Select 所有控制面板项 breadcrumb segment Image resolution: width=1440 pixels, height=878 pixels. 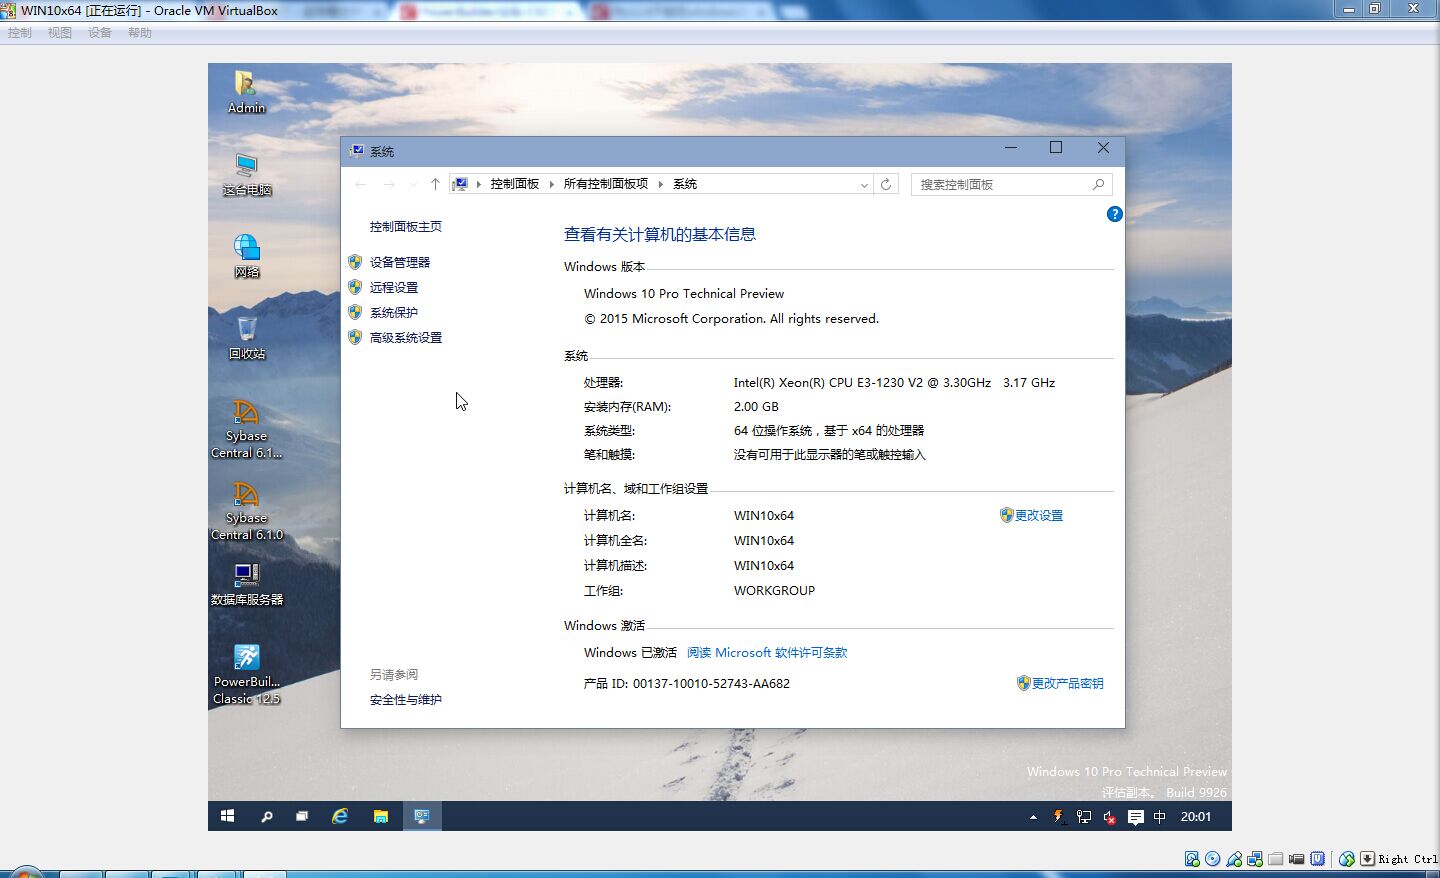pyautogui.click(x=606, y=184)
